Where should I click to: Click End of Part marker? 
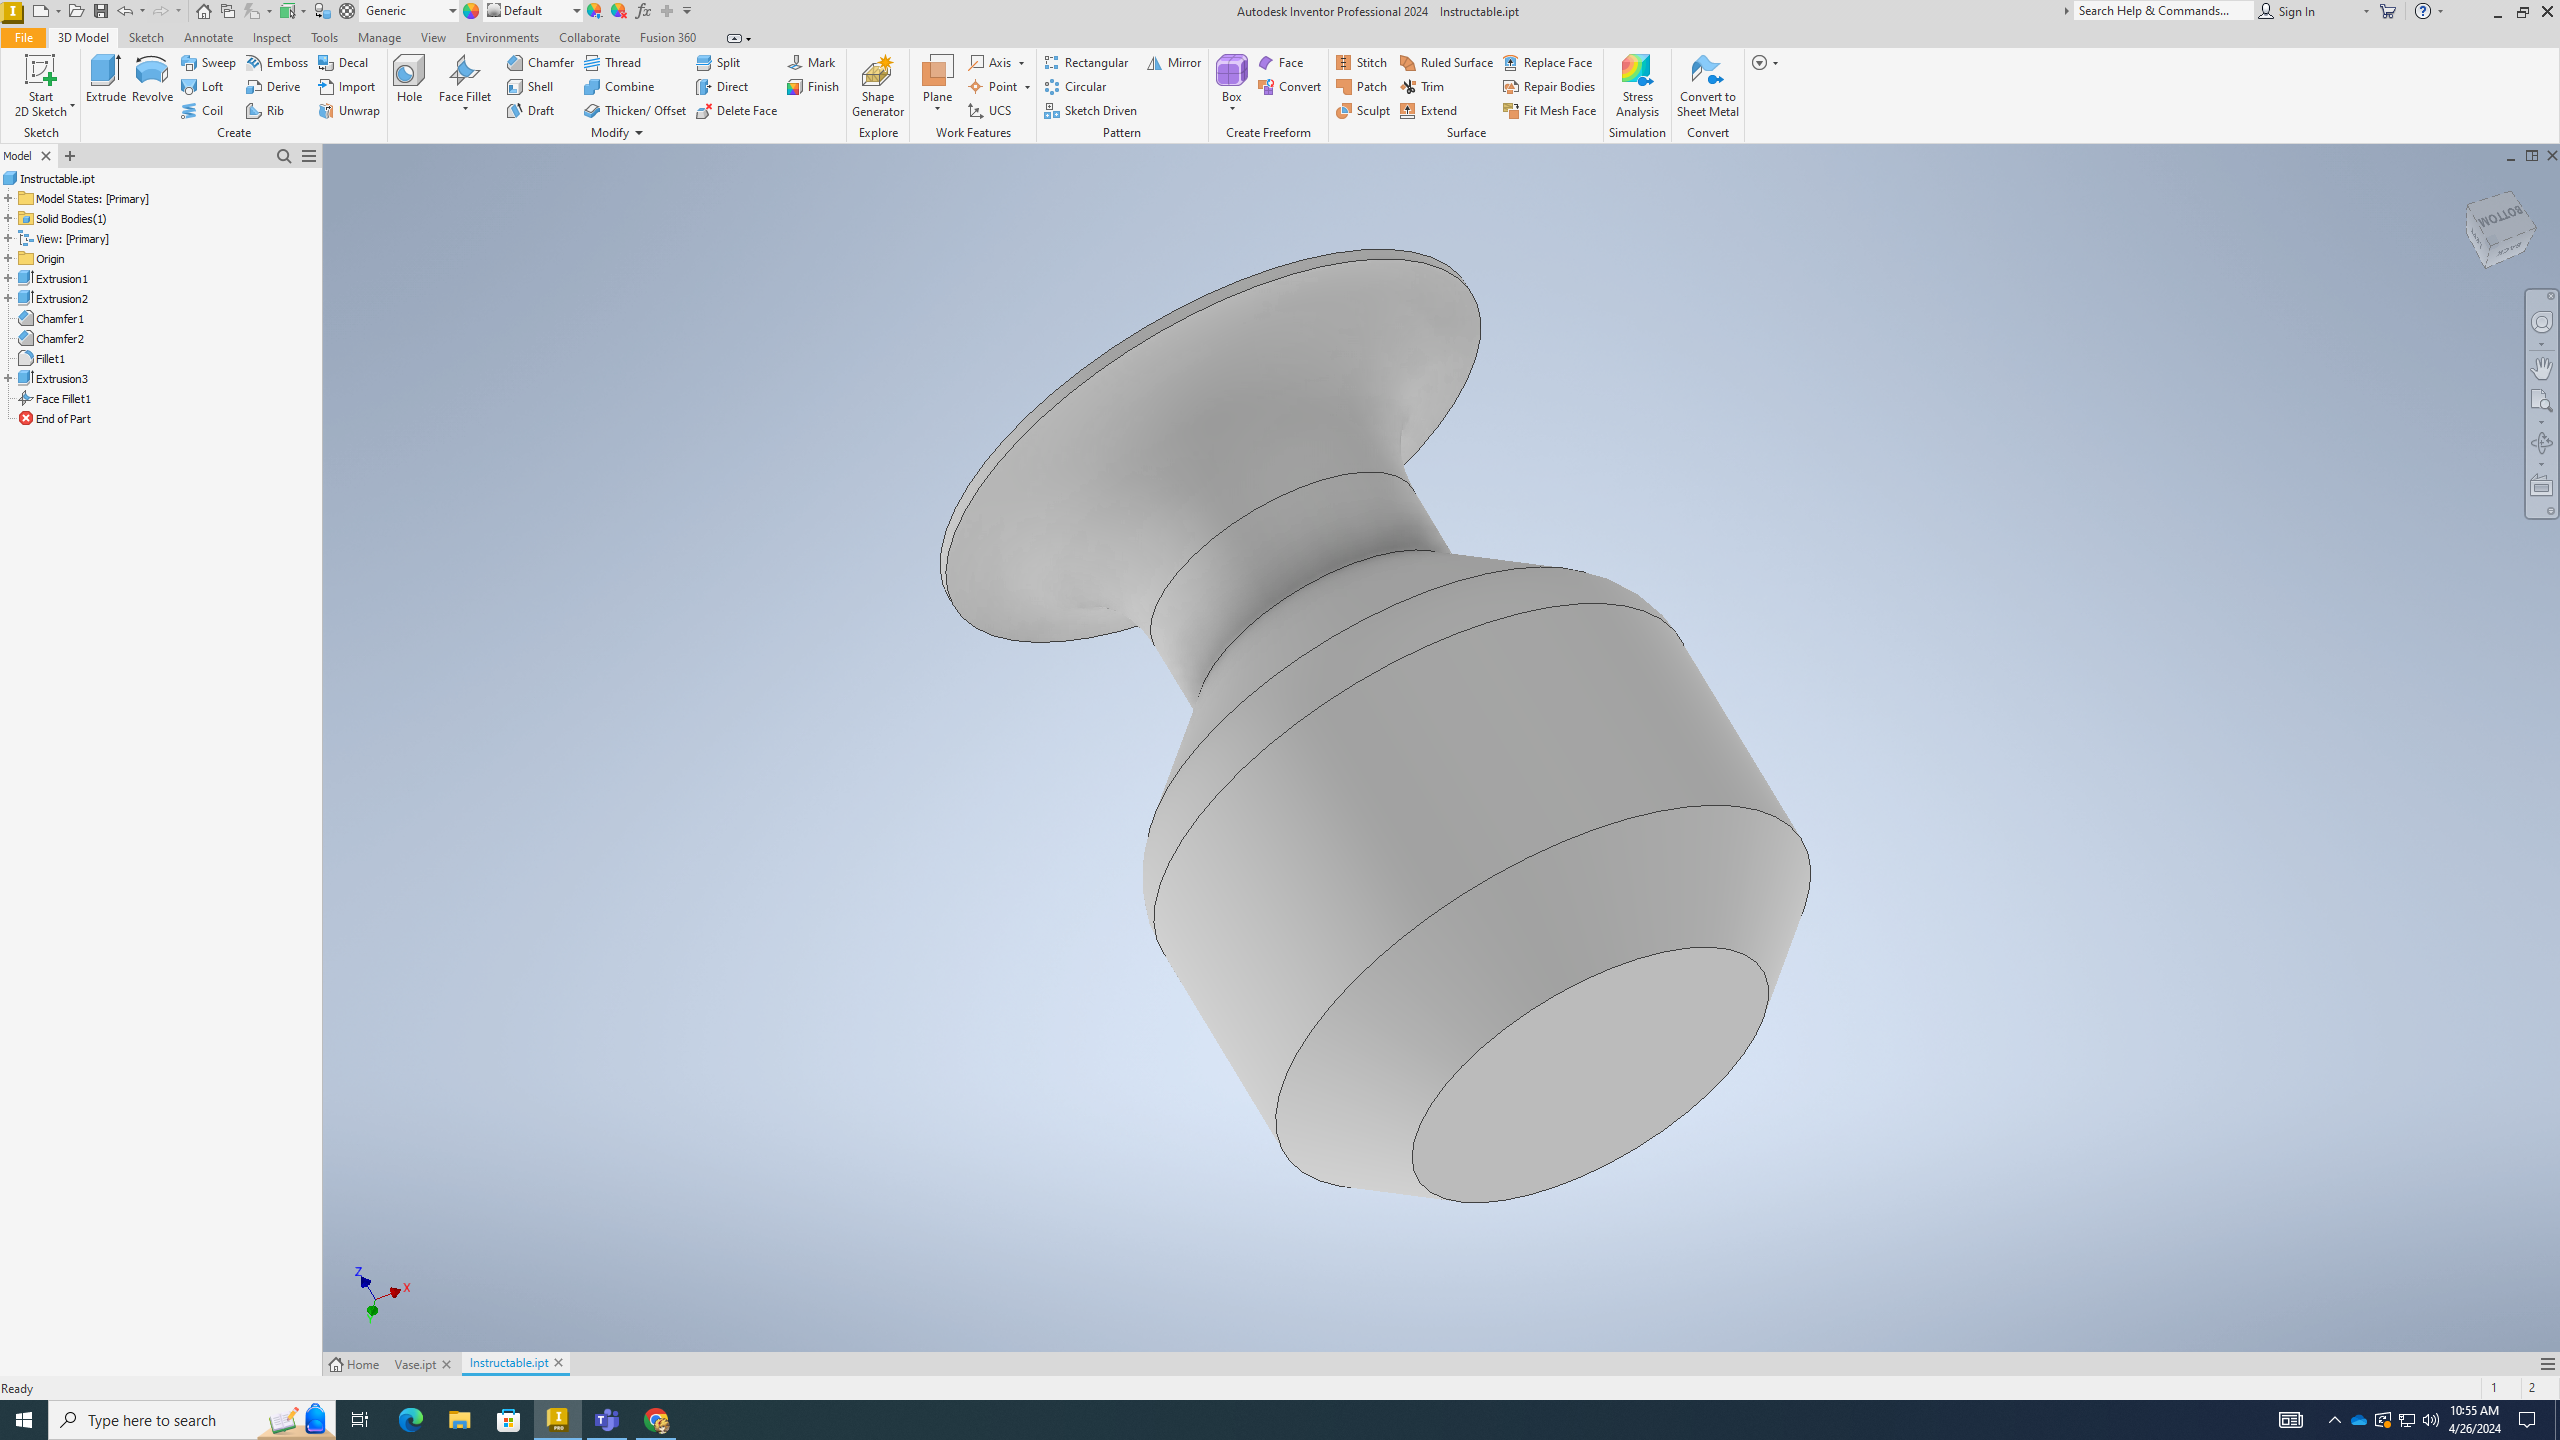(63, 418)
